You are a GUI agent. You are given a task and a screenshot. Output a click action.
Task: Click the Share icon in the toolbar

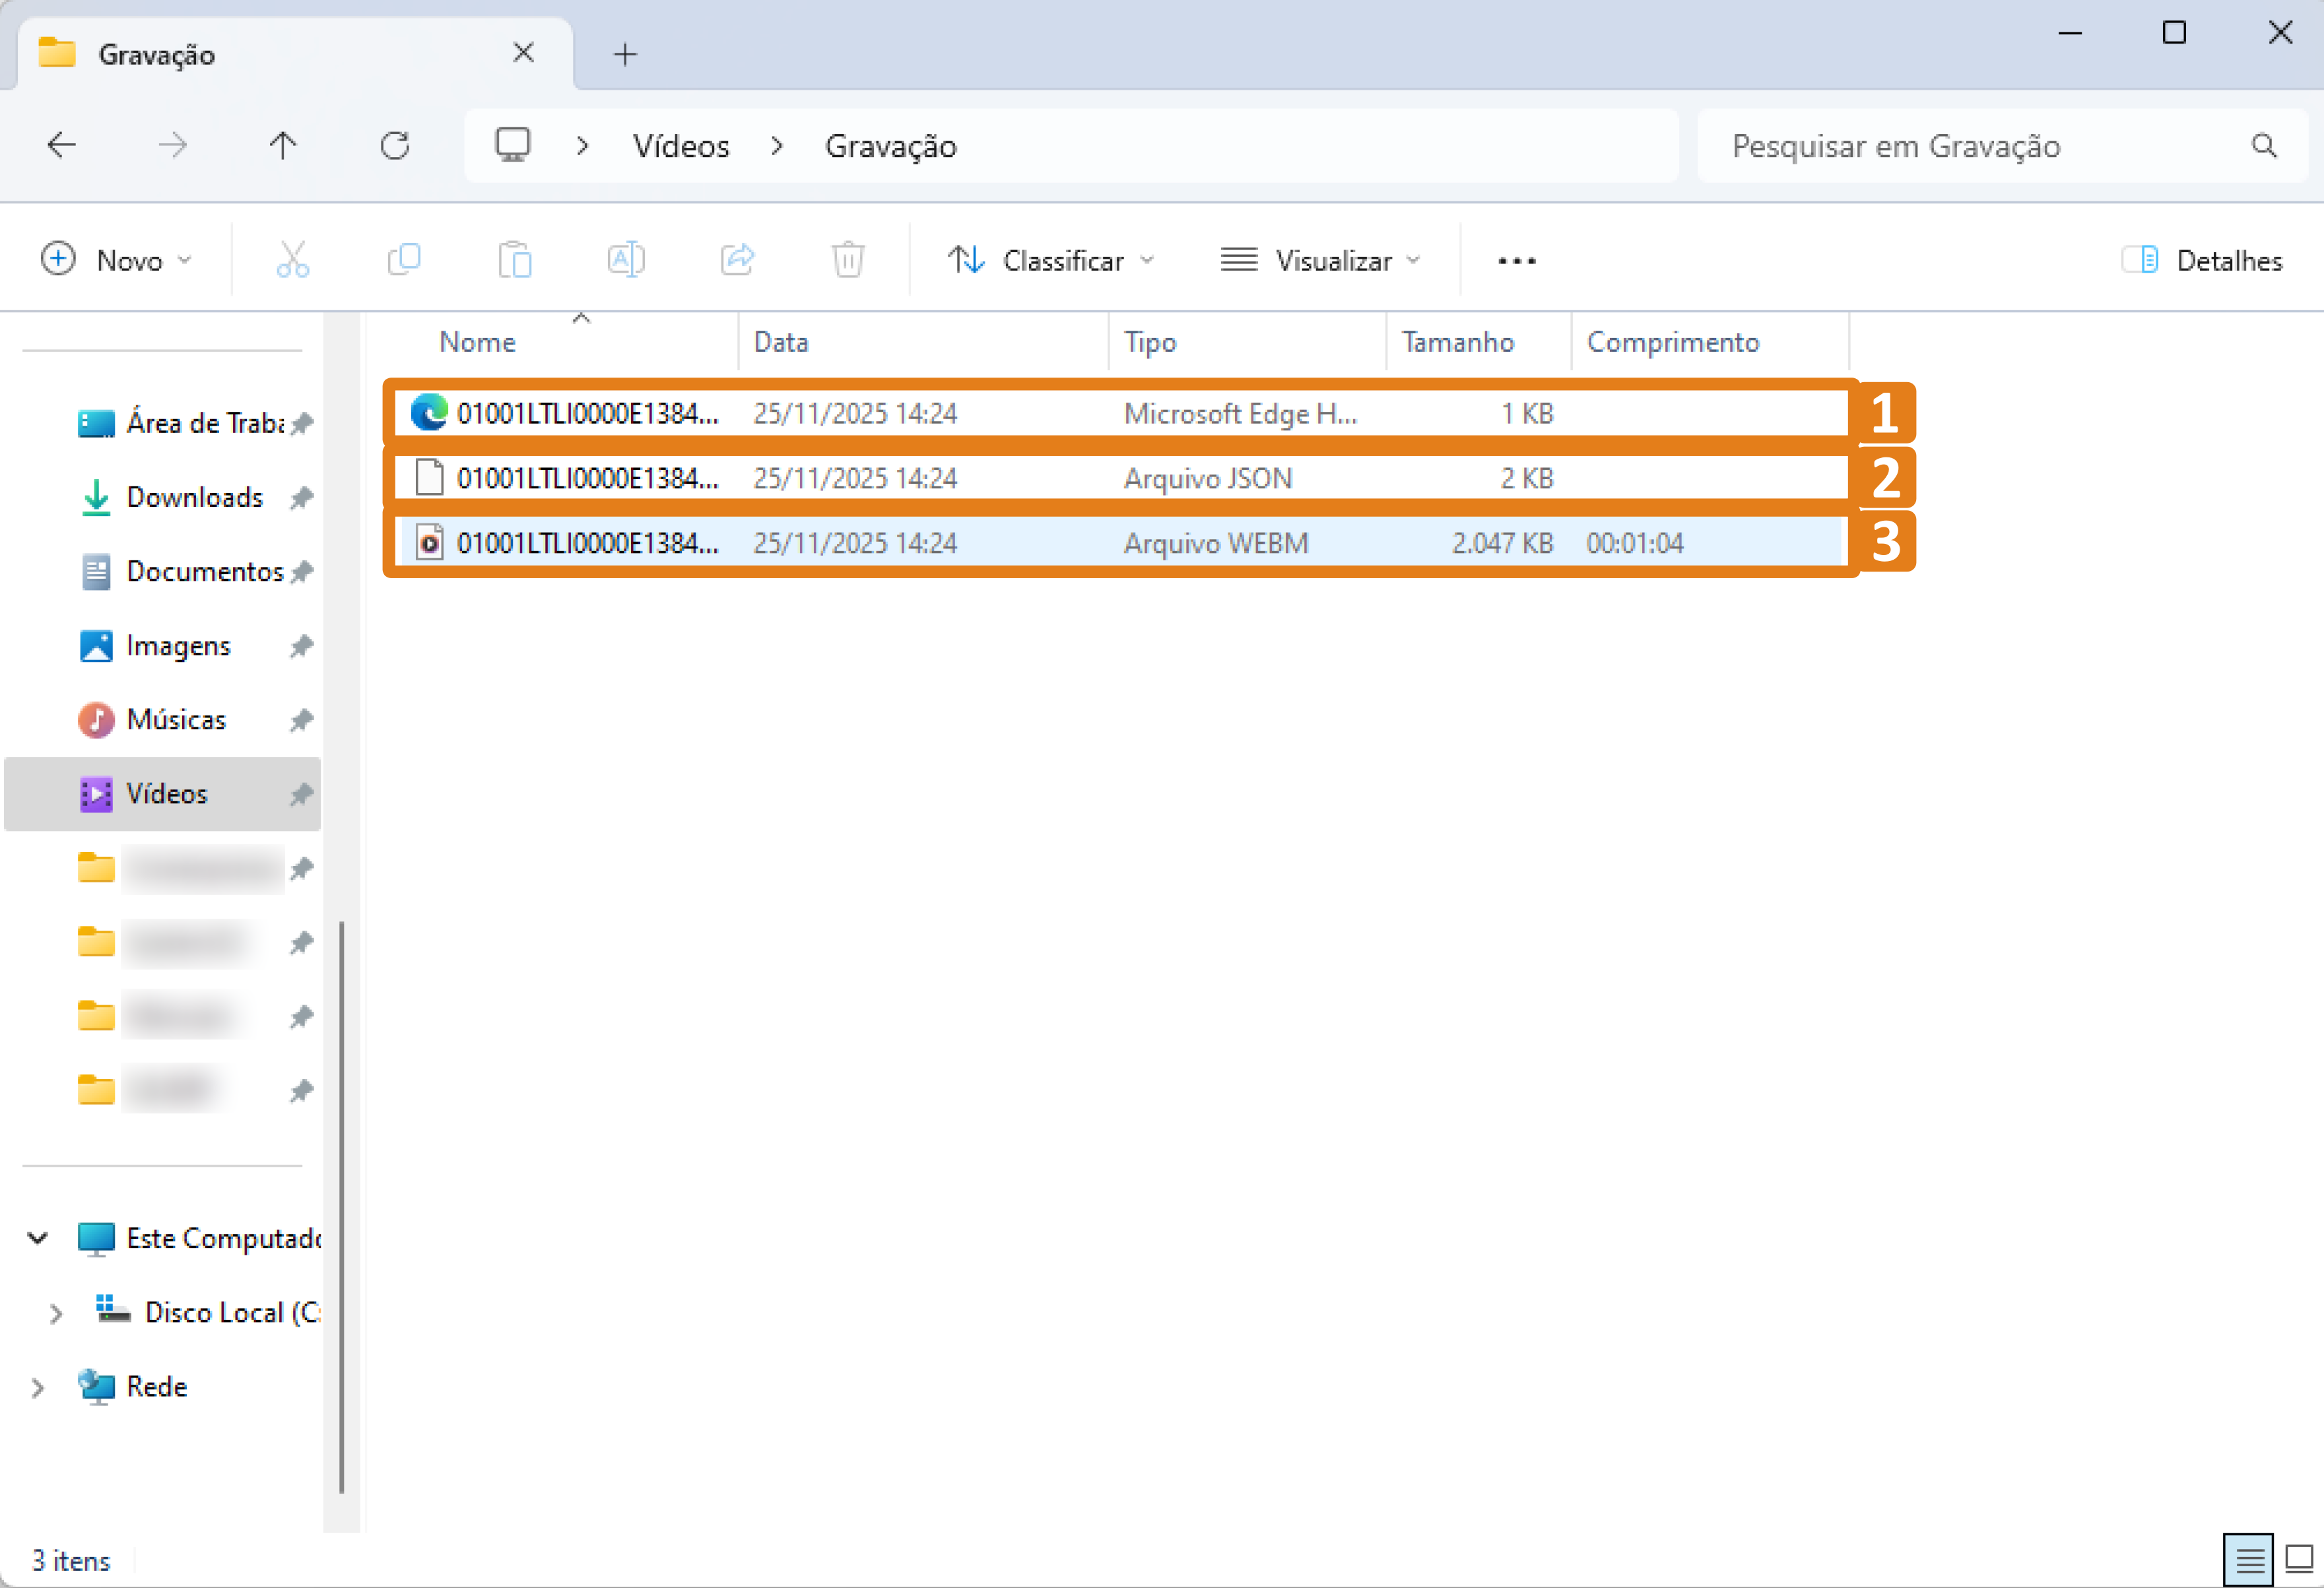click(x=737, y=259)
